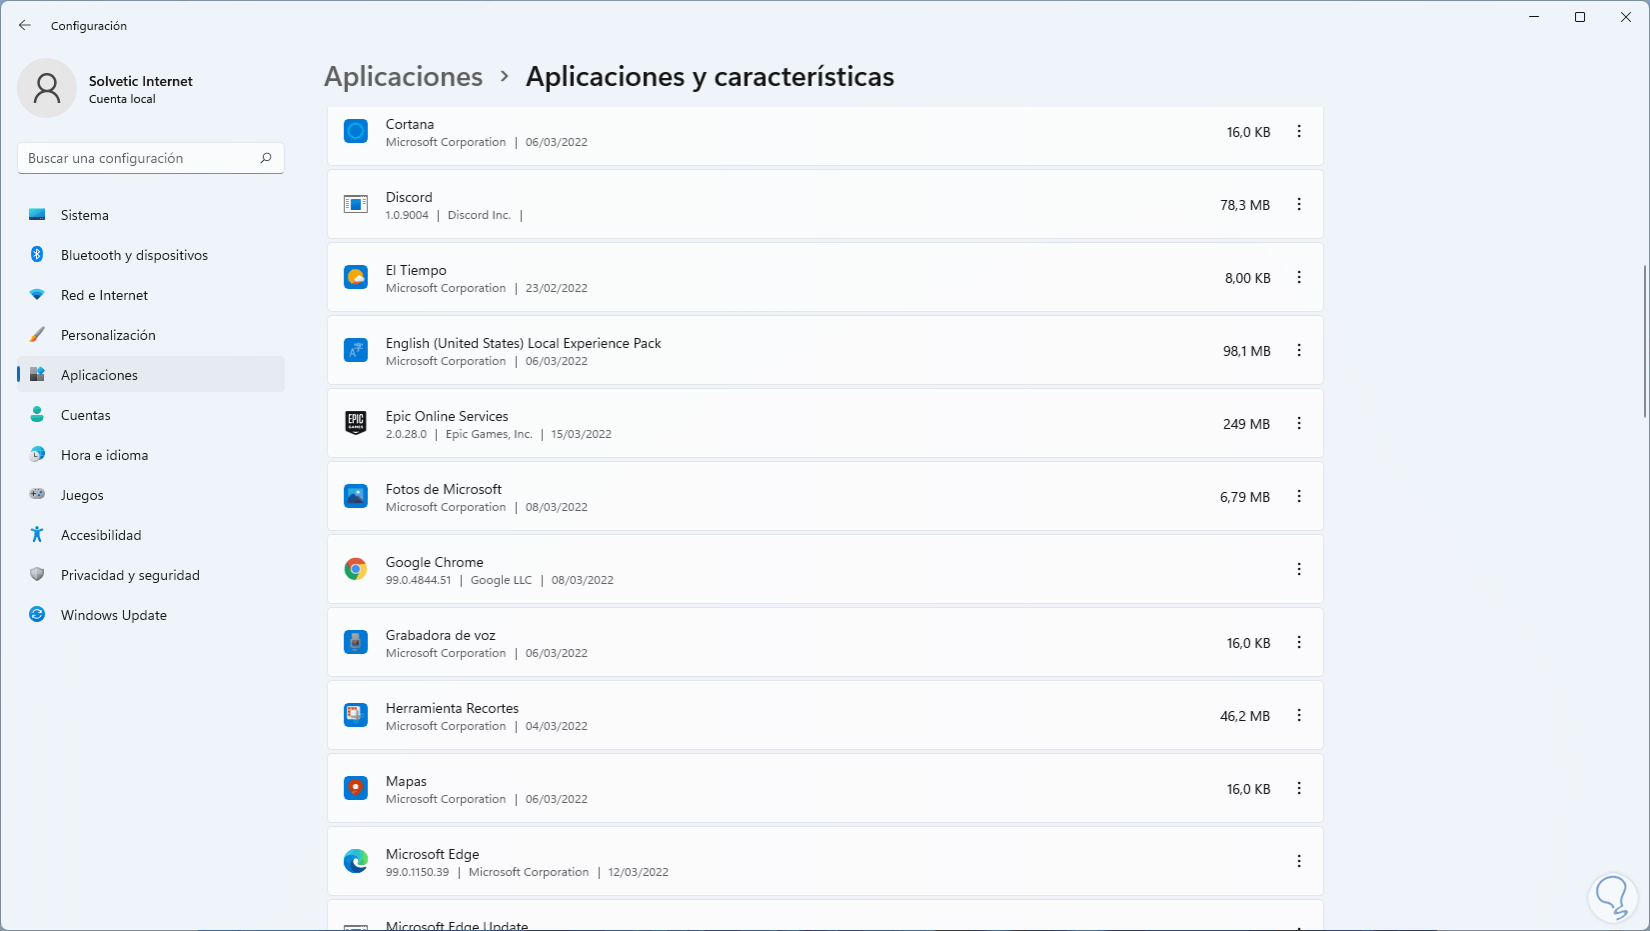Click the Discord app icon
The height and width of the screenshot is (931, 1650).
(356, 205)
